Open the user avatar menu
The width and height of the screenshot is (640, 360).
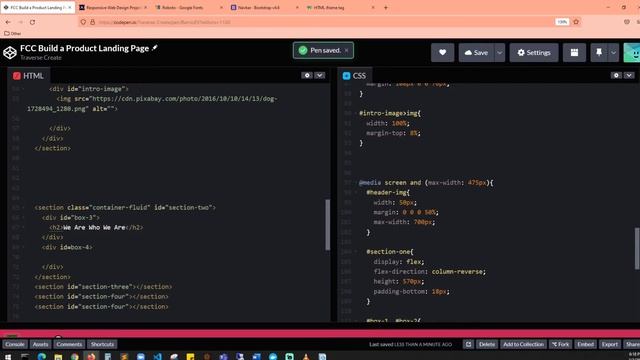(632, 53)
